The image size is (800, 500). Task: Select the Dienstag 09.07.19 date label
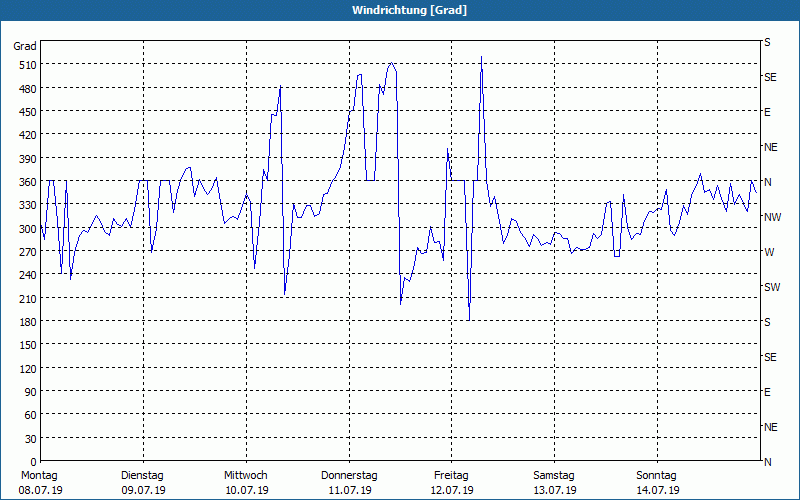tap(143, 483)
